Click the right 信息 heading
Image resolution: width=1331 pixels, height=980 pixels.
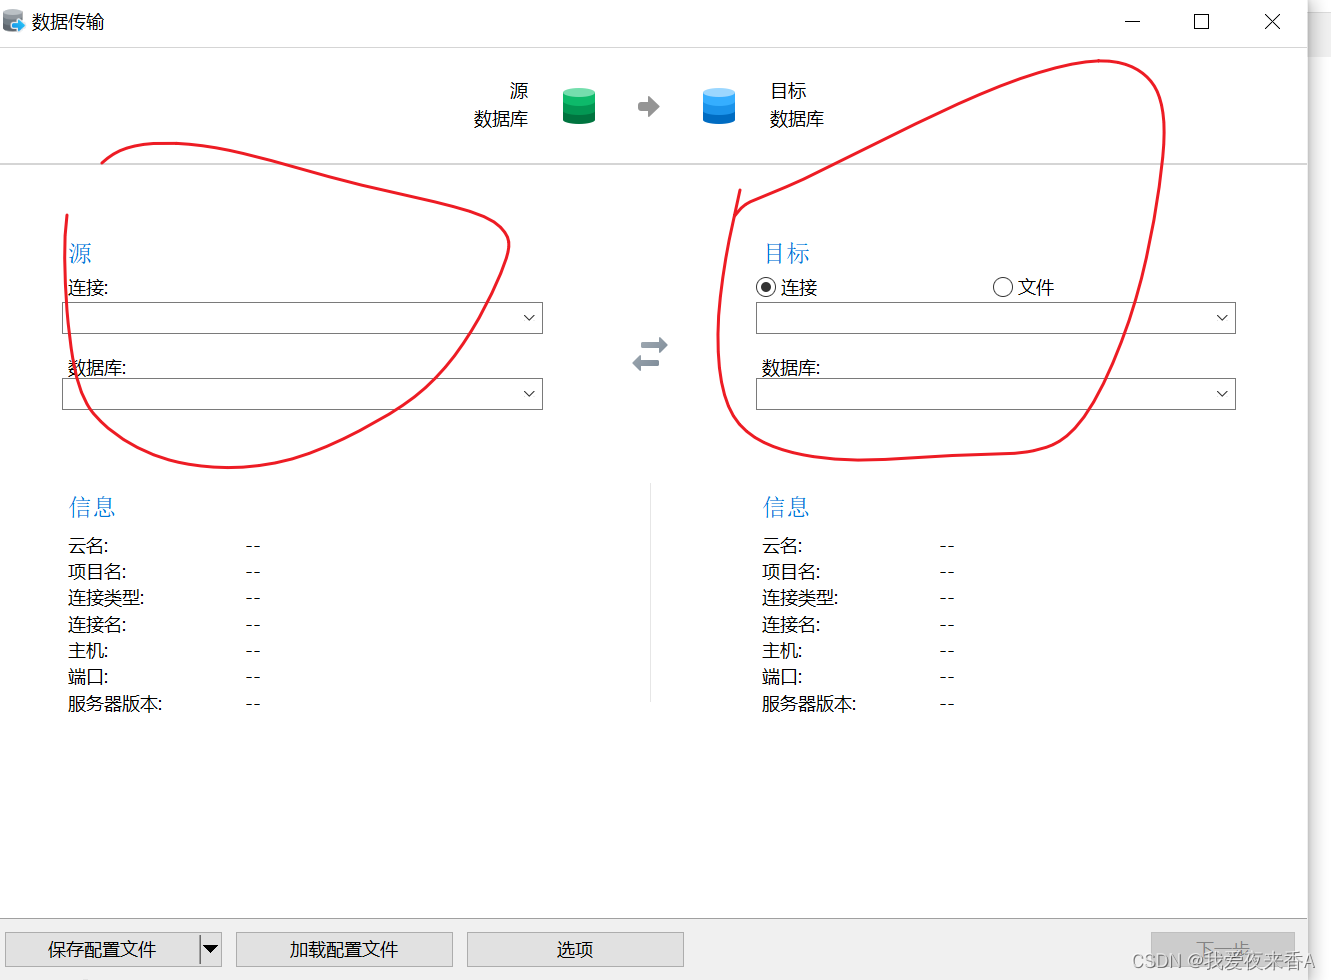click(x=786, y=507)
